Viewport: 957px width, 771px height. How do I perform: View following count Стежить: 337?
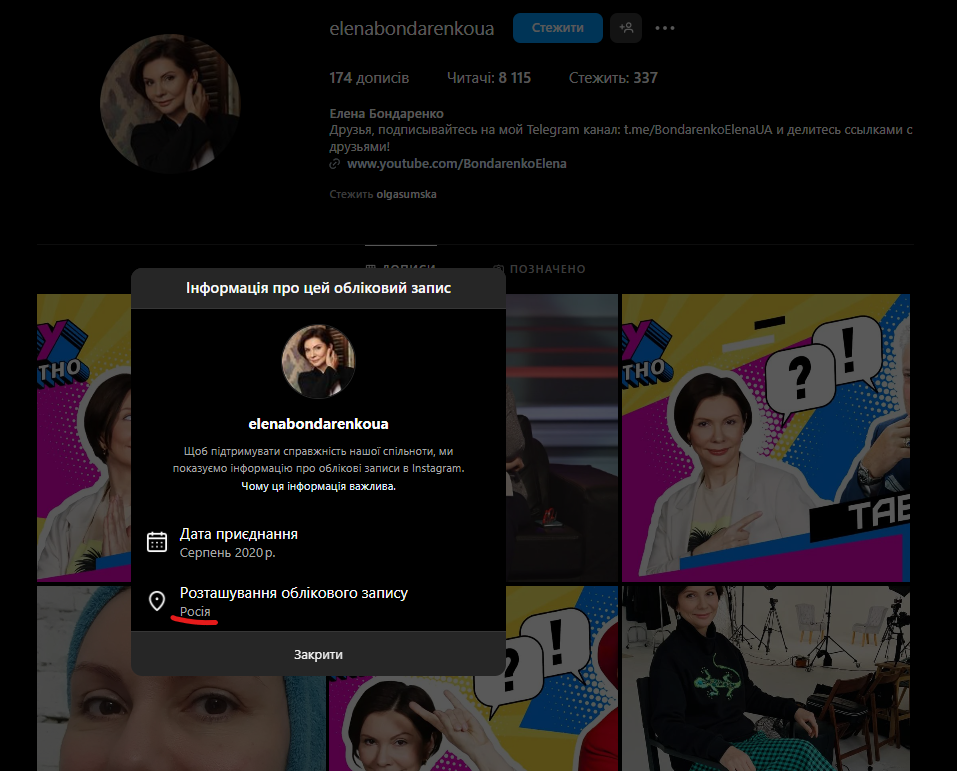click(613, 78)
